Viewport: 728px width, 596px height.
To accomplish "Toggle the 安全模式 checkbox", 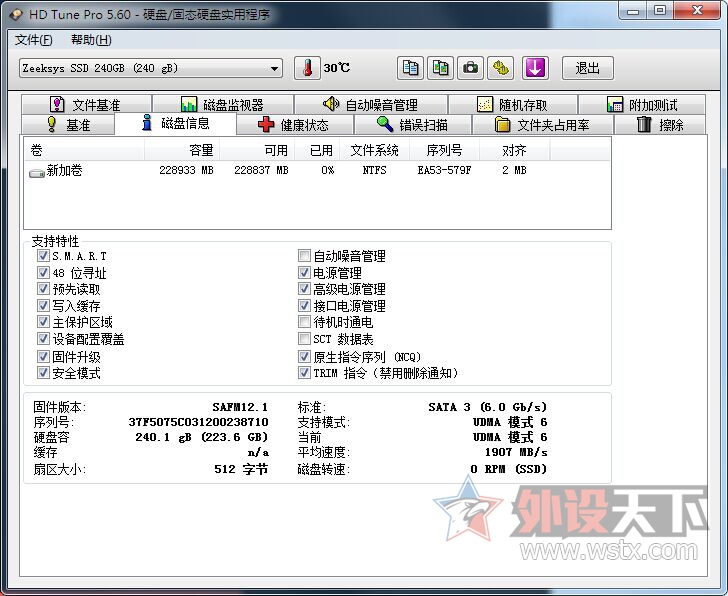I will (x=43, y=372).
